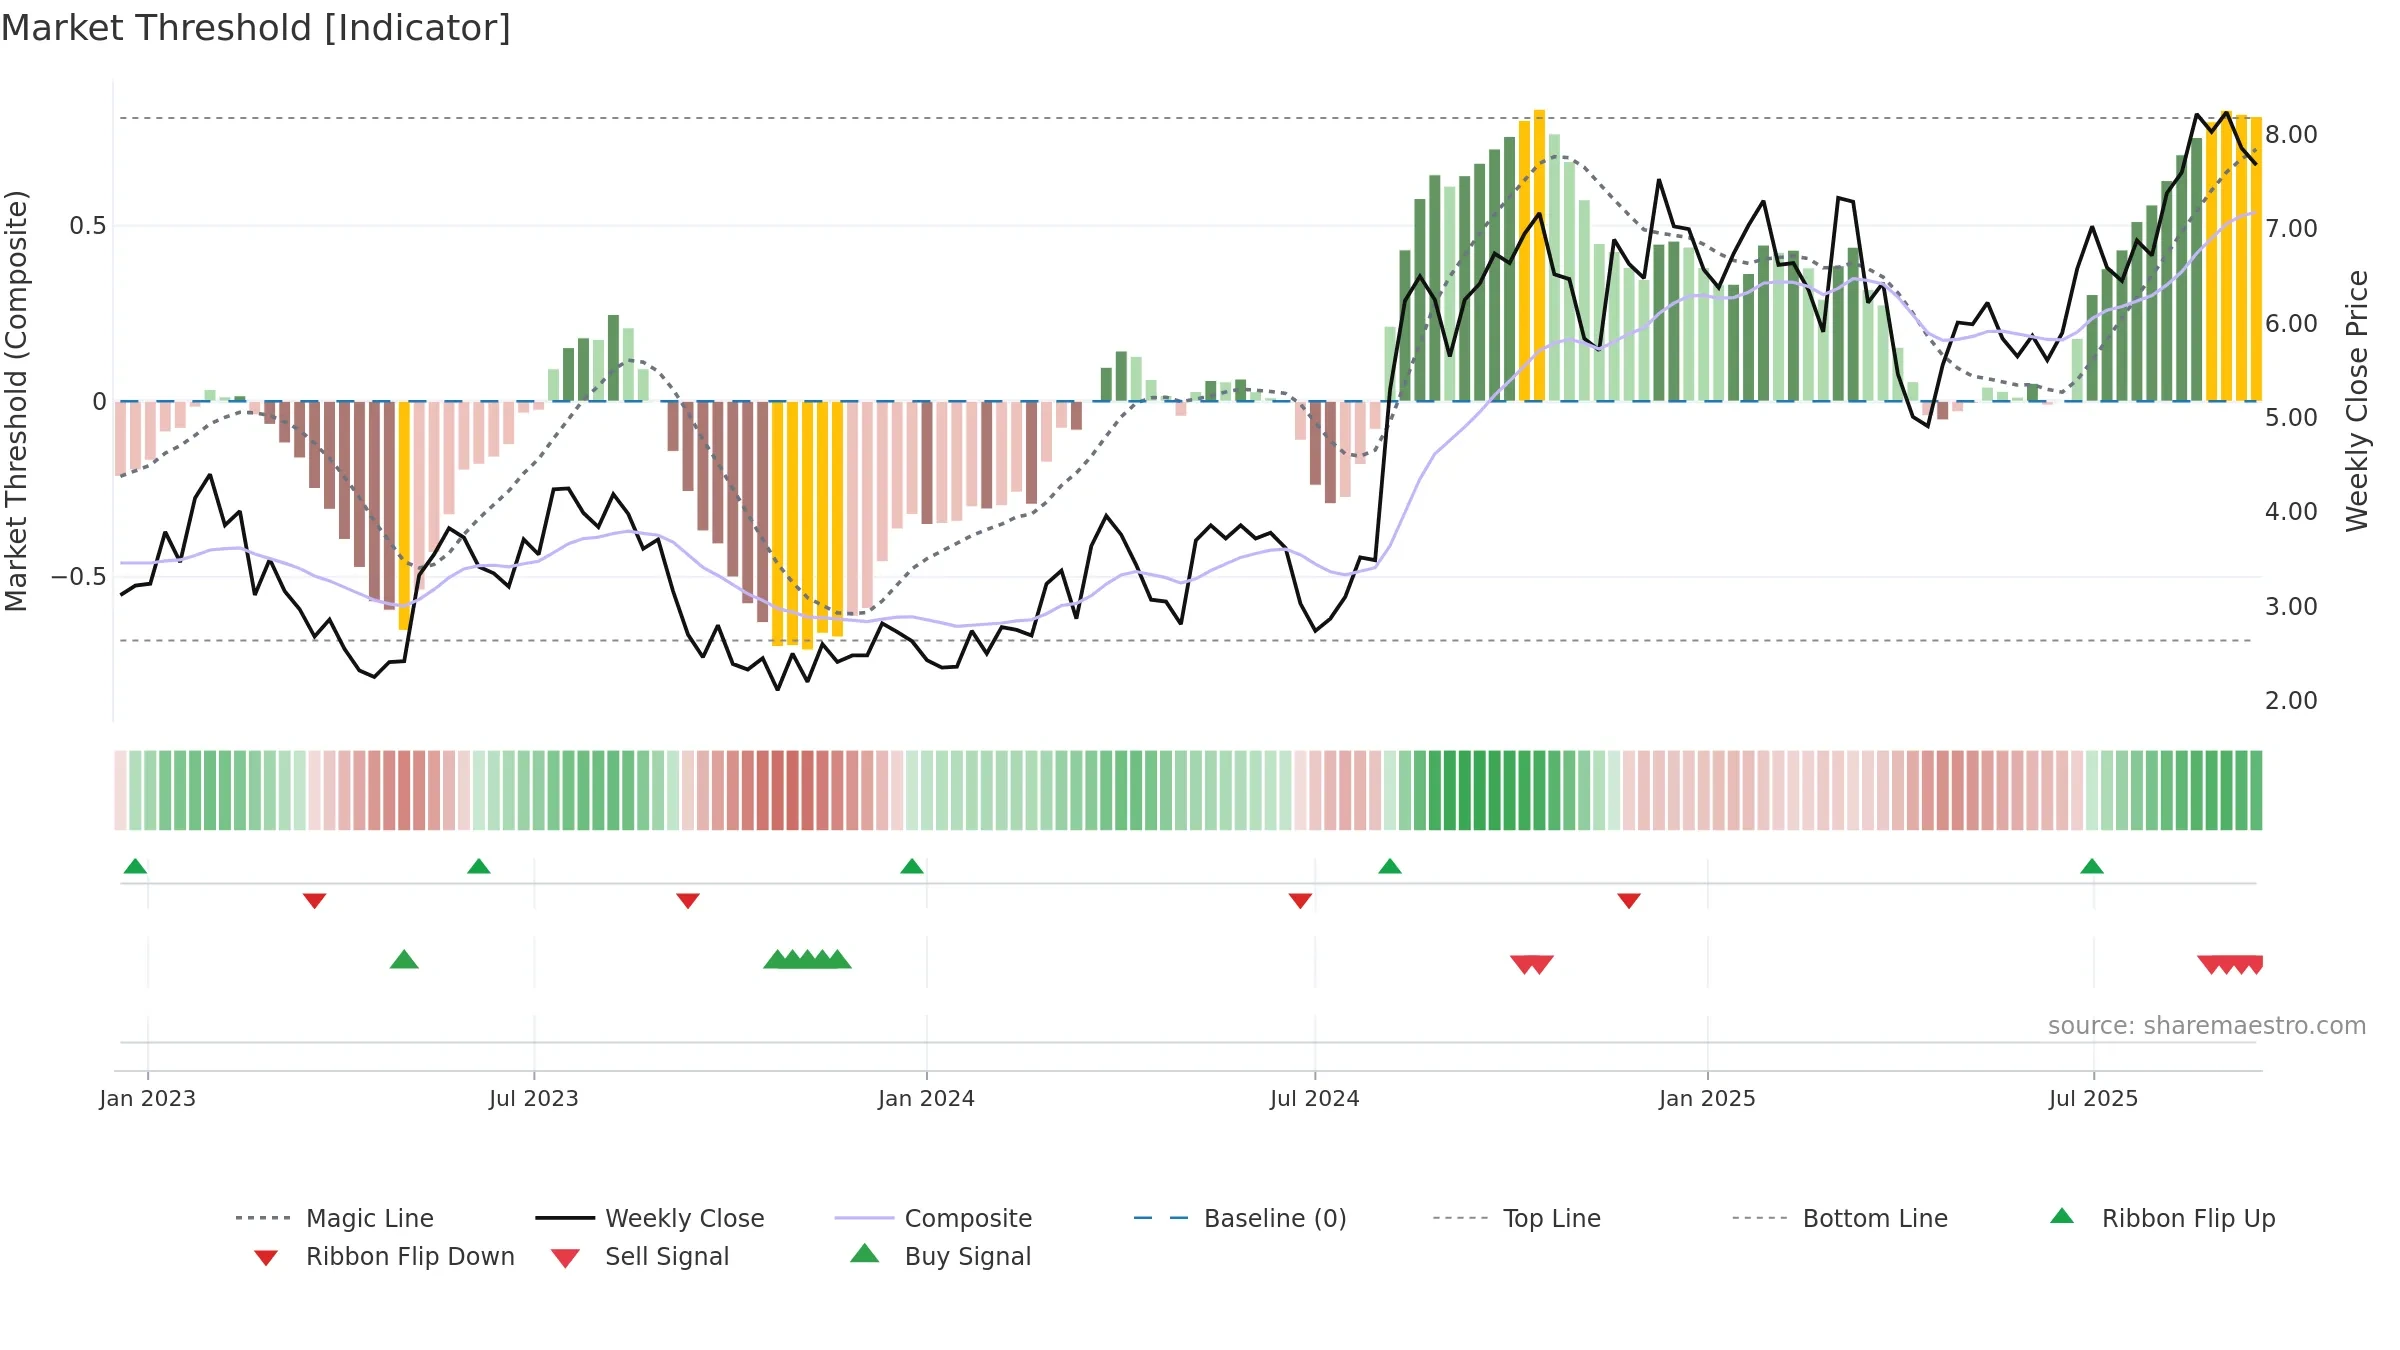The width and height of the screenshot is (2400, 1350).
Task: Click the Weekly Close Price axis title
Action: coord(2357,401)
